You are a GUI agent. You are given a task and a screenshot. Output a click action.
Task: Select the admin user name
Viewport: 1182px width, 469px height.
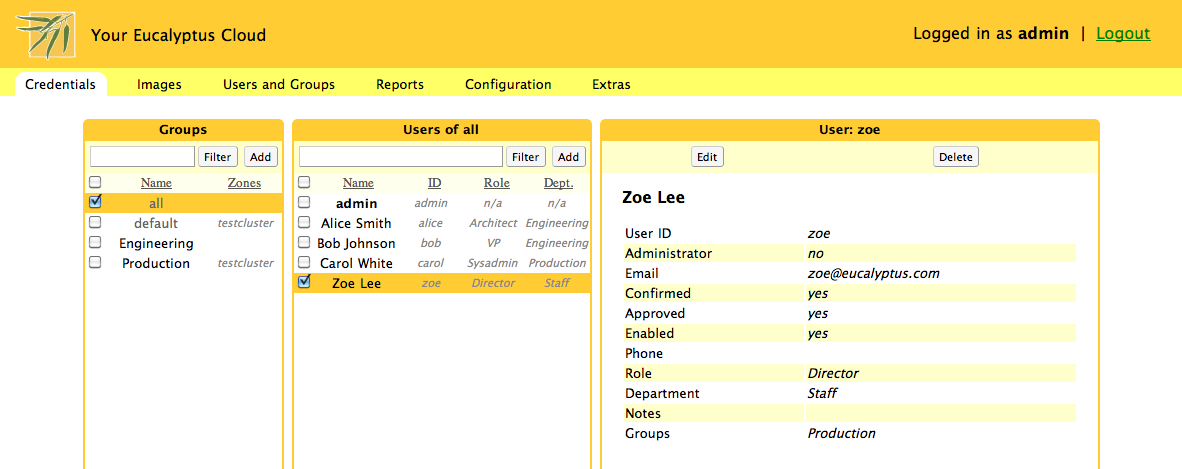point(357,204)
